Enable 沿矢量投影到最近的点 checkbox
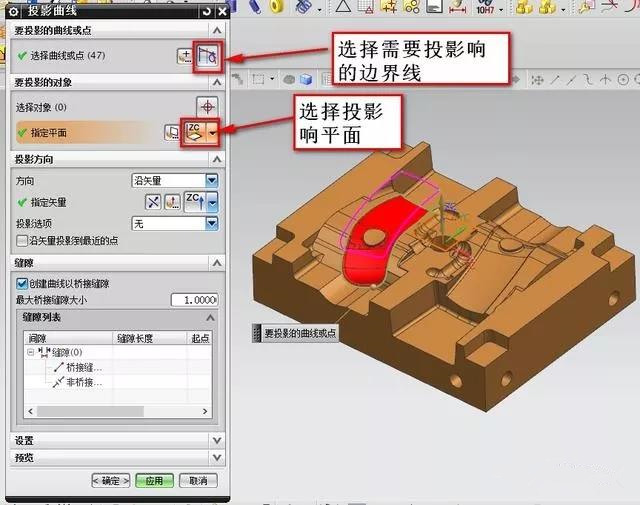Screen dimensions: 640x505 22,241
